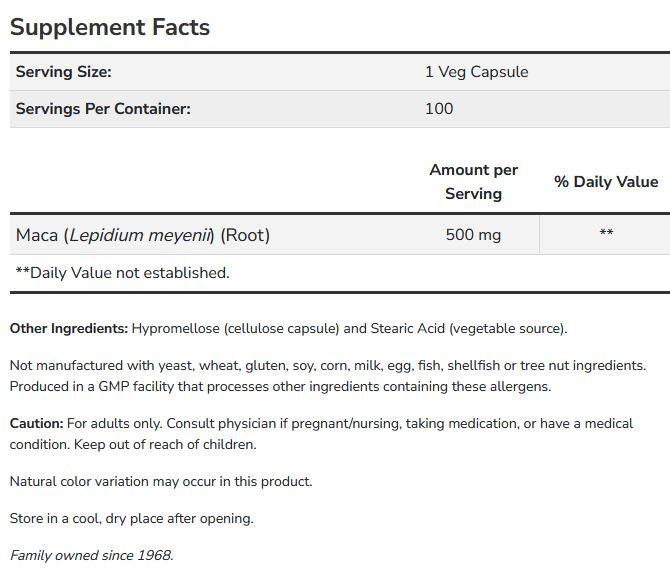Click the Store in a cool, dry place line
This screenshot has height=580, width=670.
132,518
